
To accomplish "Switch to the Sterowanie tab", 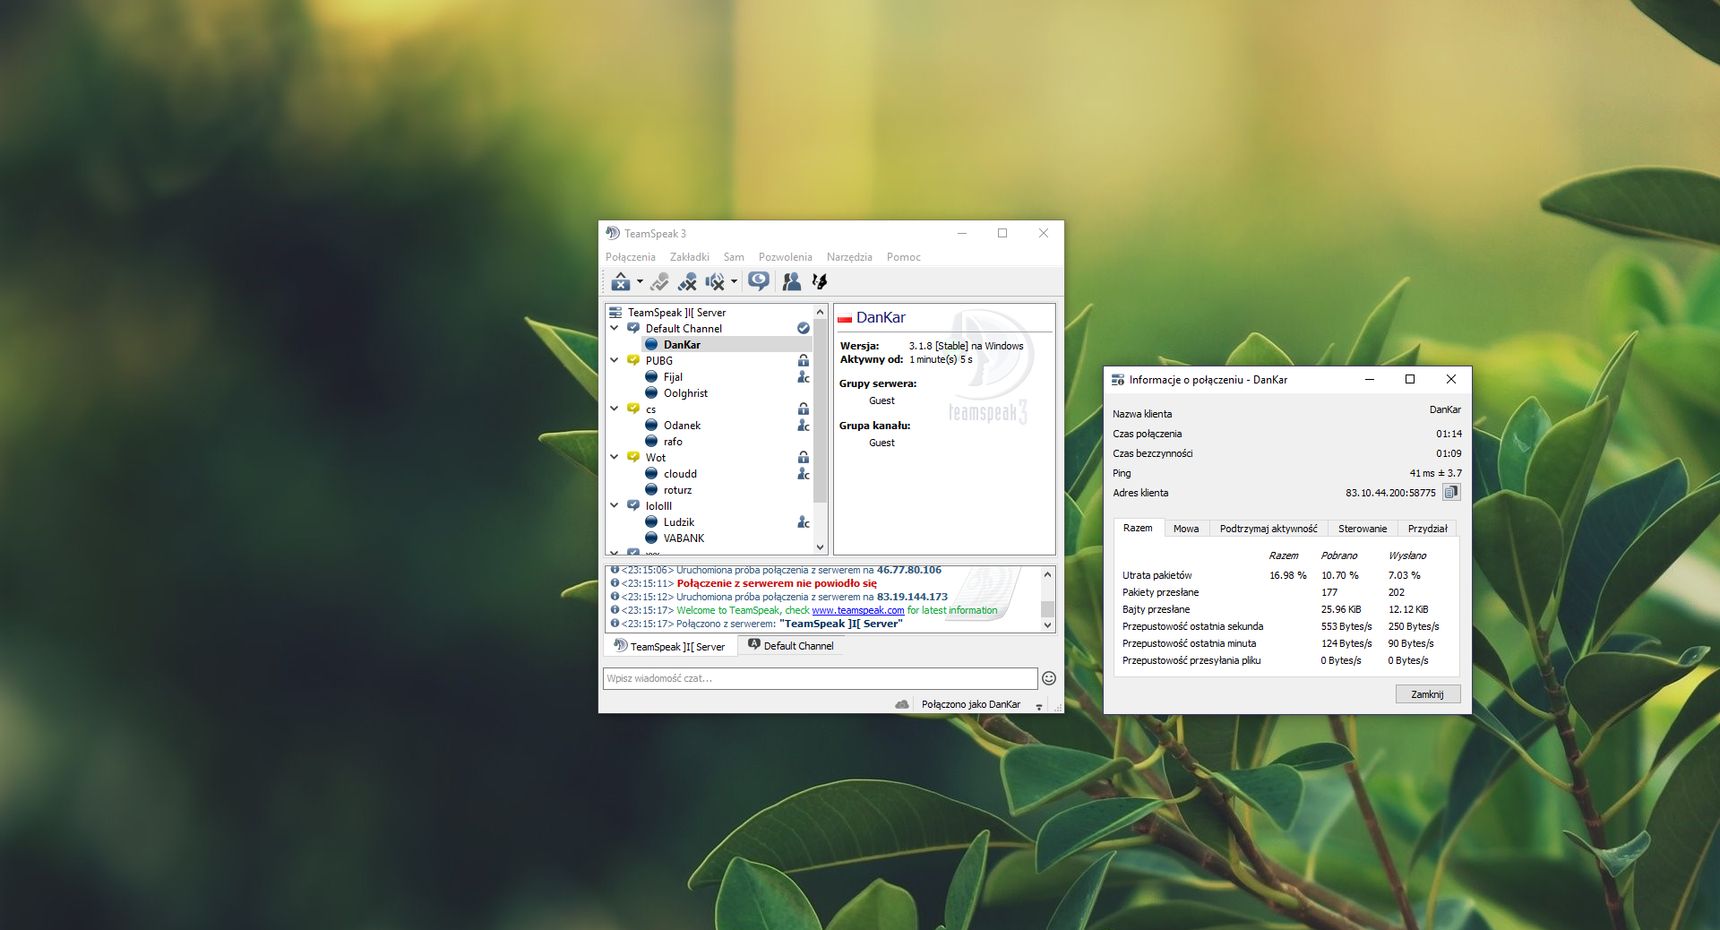I will 1362,529.
